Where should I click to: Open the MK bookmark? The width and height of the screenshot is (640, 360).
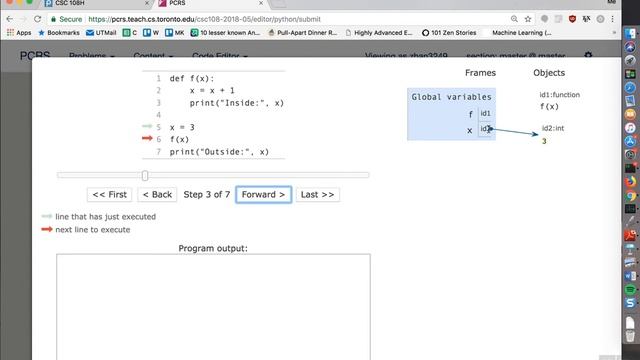pos(175,33)
